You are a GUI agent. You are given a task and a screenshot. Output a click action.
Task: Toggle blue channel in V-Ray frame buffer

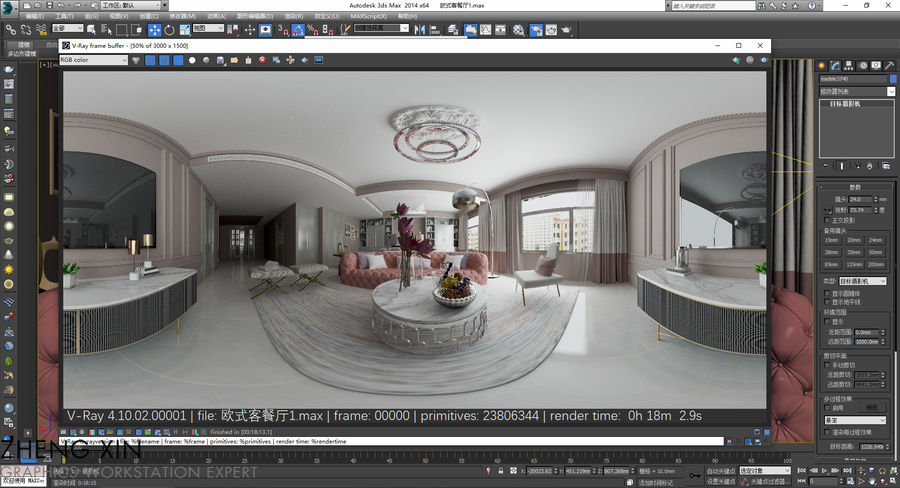point(178,60)
